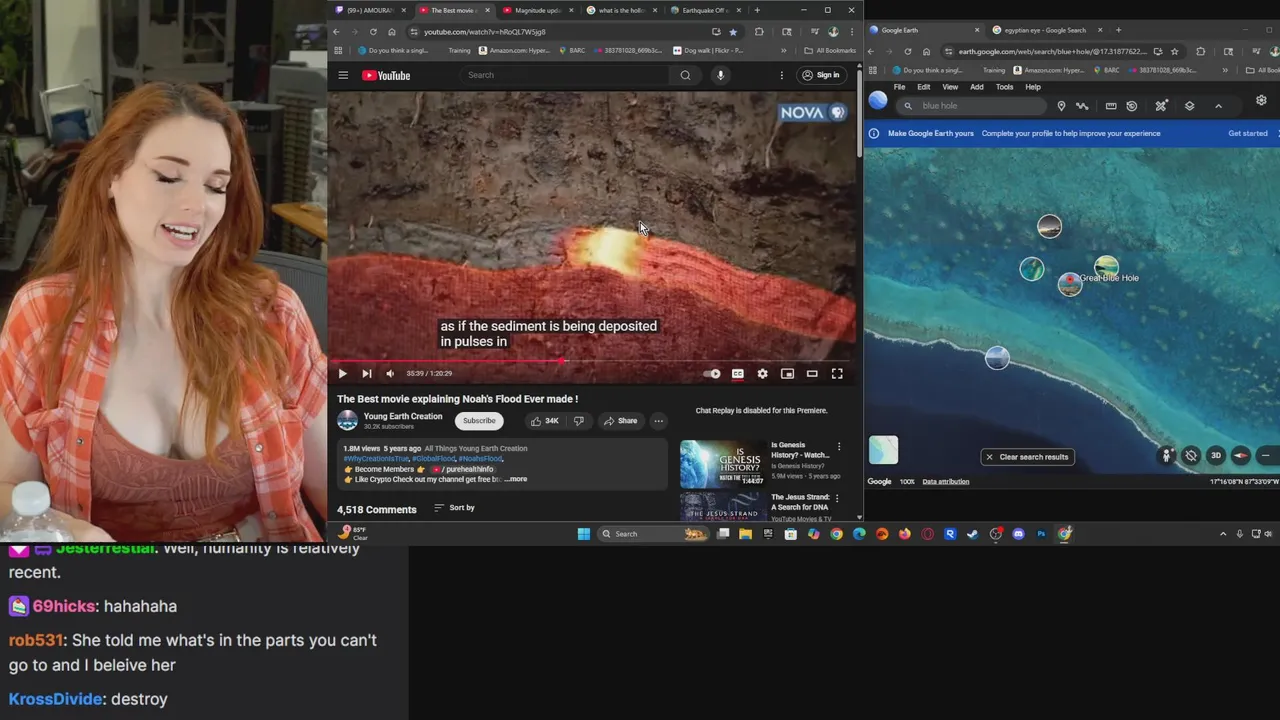
Task: Seek on the red video progress bar
Action: [592, 361]
